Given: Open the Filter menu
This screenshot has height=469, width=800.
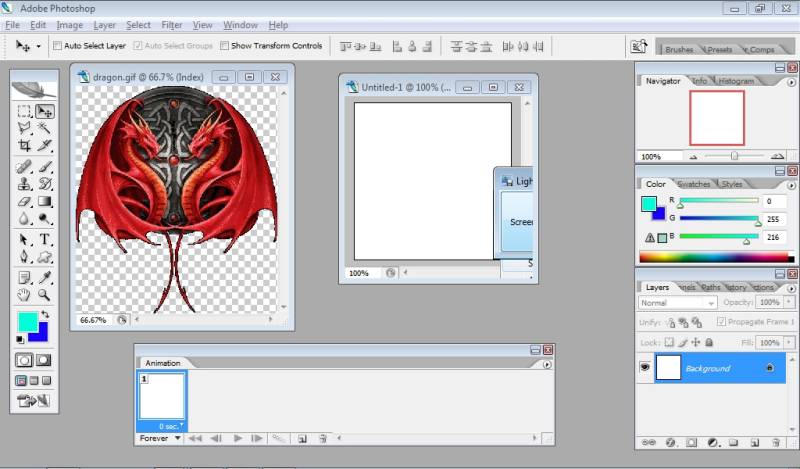Looking at the screenshot, I should (x=172, y=25).
